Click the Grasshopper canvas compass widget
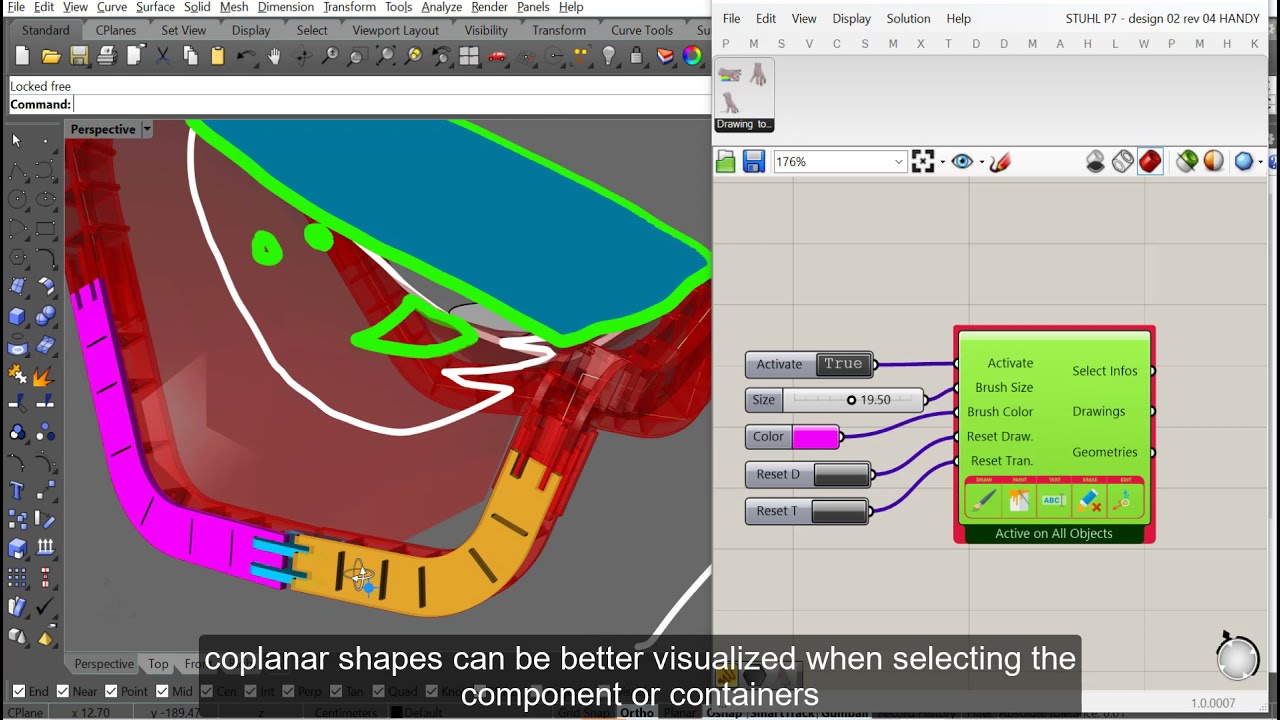The width and height of the screenshot is (1280, 720). point(1237,657)
